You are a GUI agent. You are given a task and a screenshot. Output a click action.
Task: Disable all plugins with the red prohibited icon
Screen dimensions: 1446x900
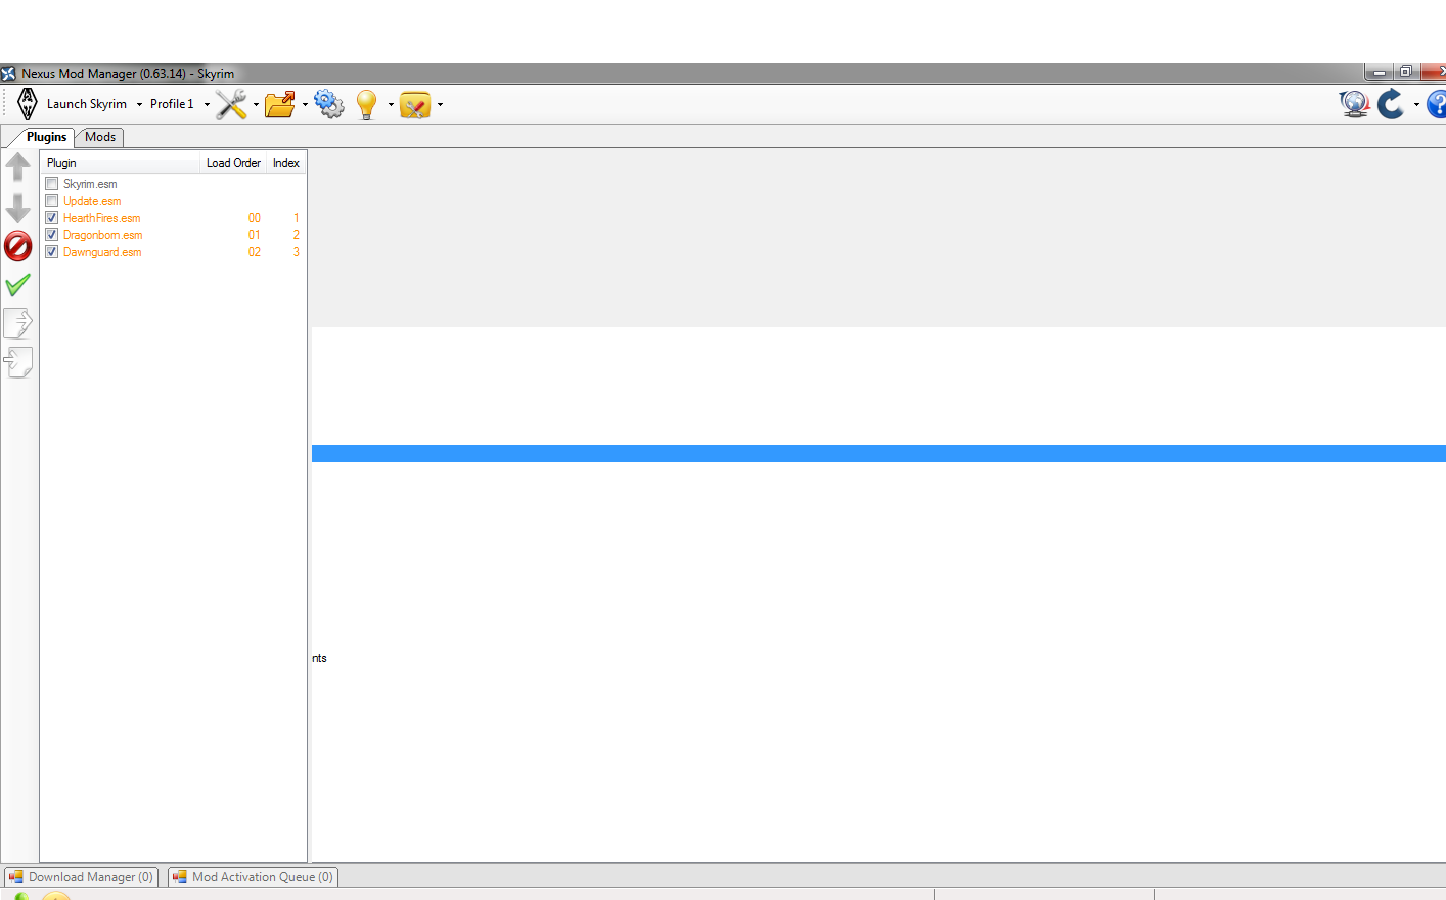18,246
